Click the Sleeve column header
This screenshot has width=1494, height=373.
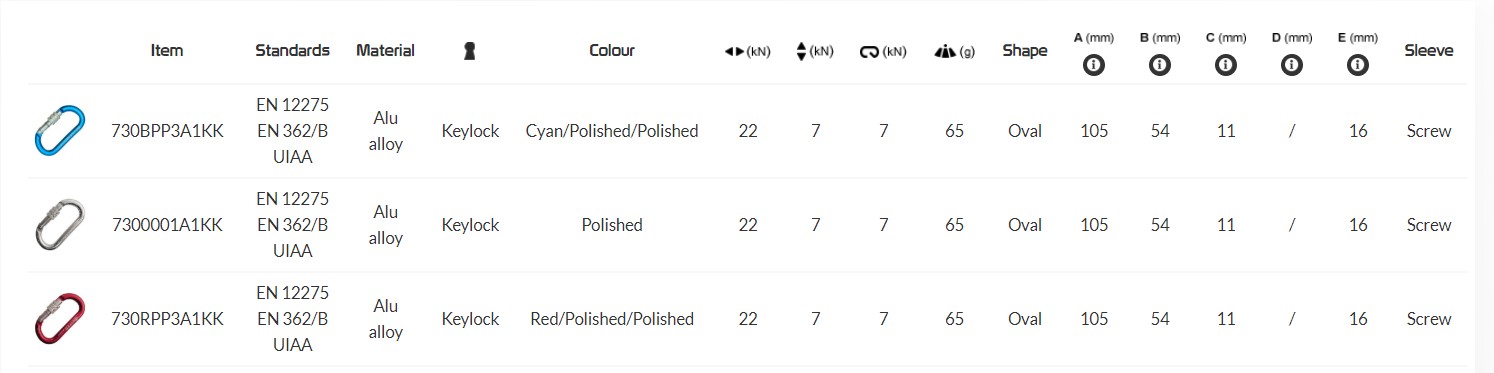pyautogui.click(x=1429, y=50)
